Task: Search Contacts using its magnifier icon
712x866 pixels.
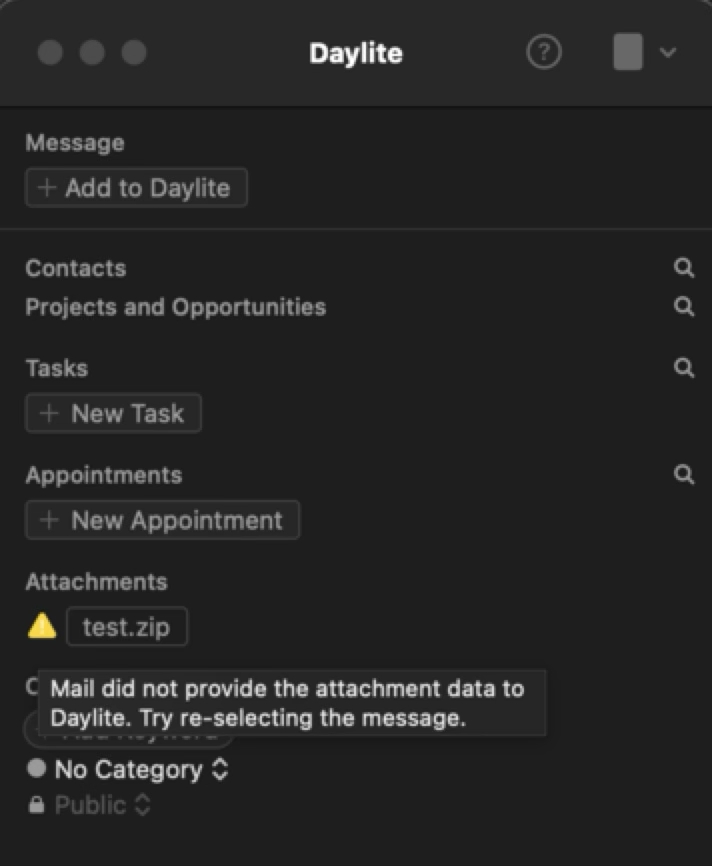Action: (684, 268)
